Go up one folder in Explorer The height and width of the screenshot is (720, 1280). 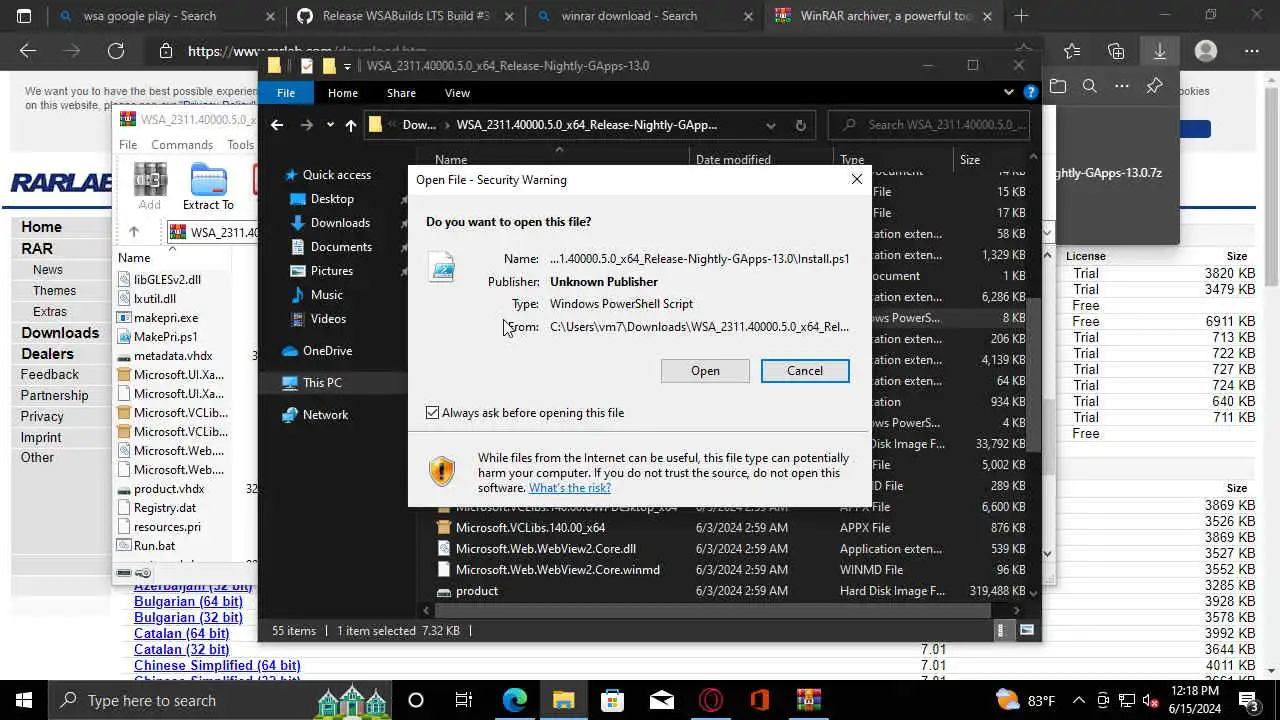pos(350,125)
